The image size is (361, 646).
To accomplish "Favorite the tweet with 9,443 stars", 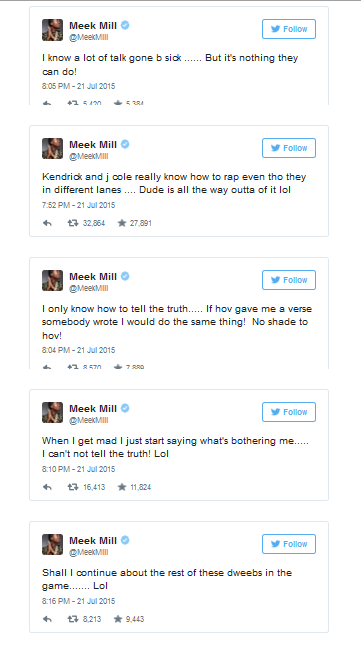I will click(118, 619).
